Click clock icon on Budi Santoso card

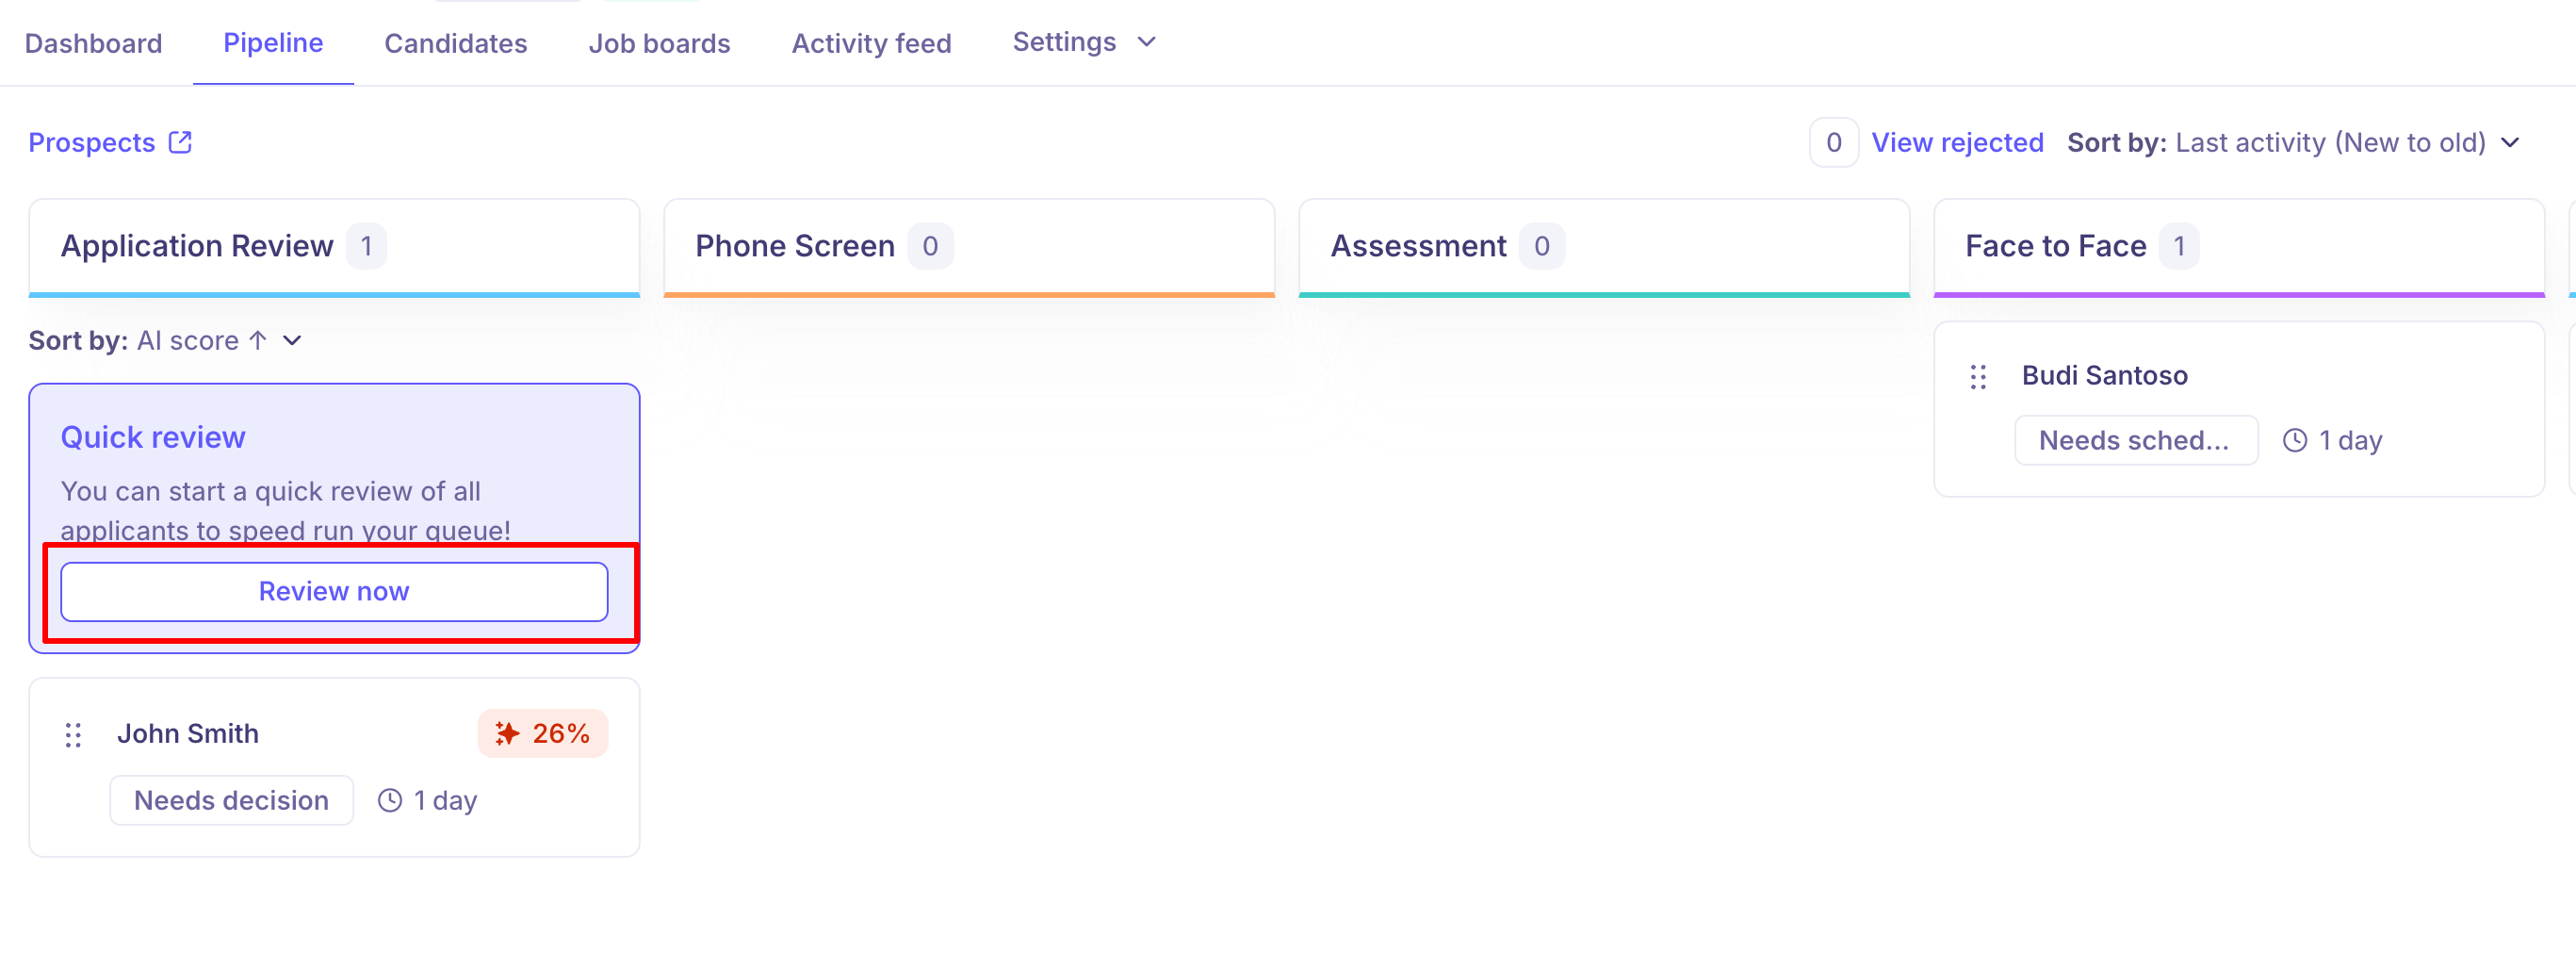click(2294, 440)
